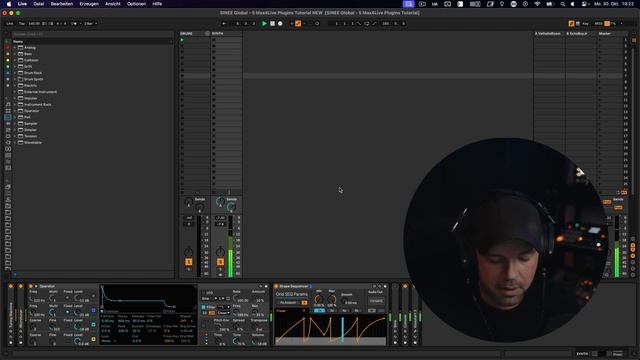Click the Follow back arrow in transport

[224, 24]
